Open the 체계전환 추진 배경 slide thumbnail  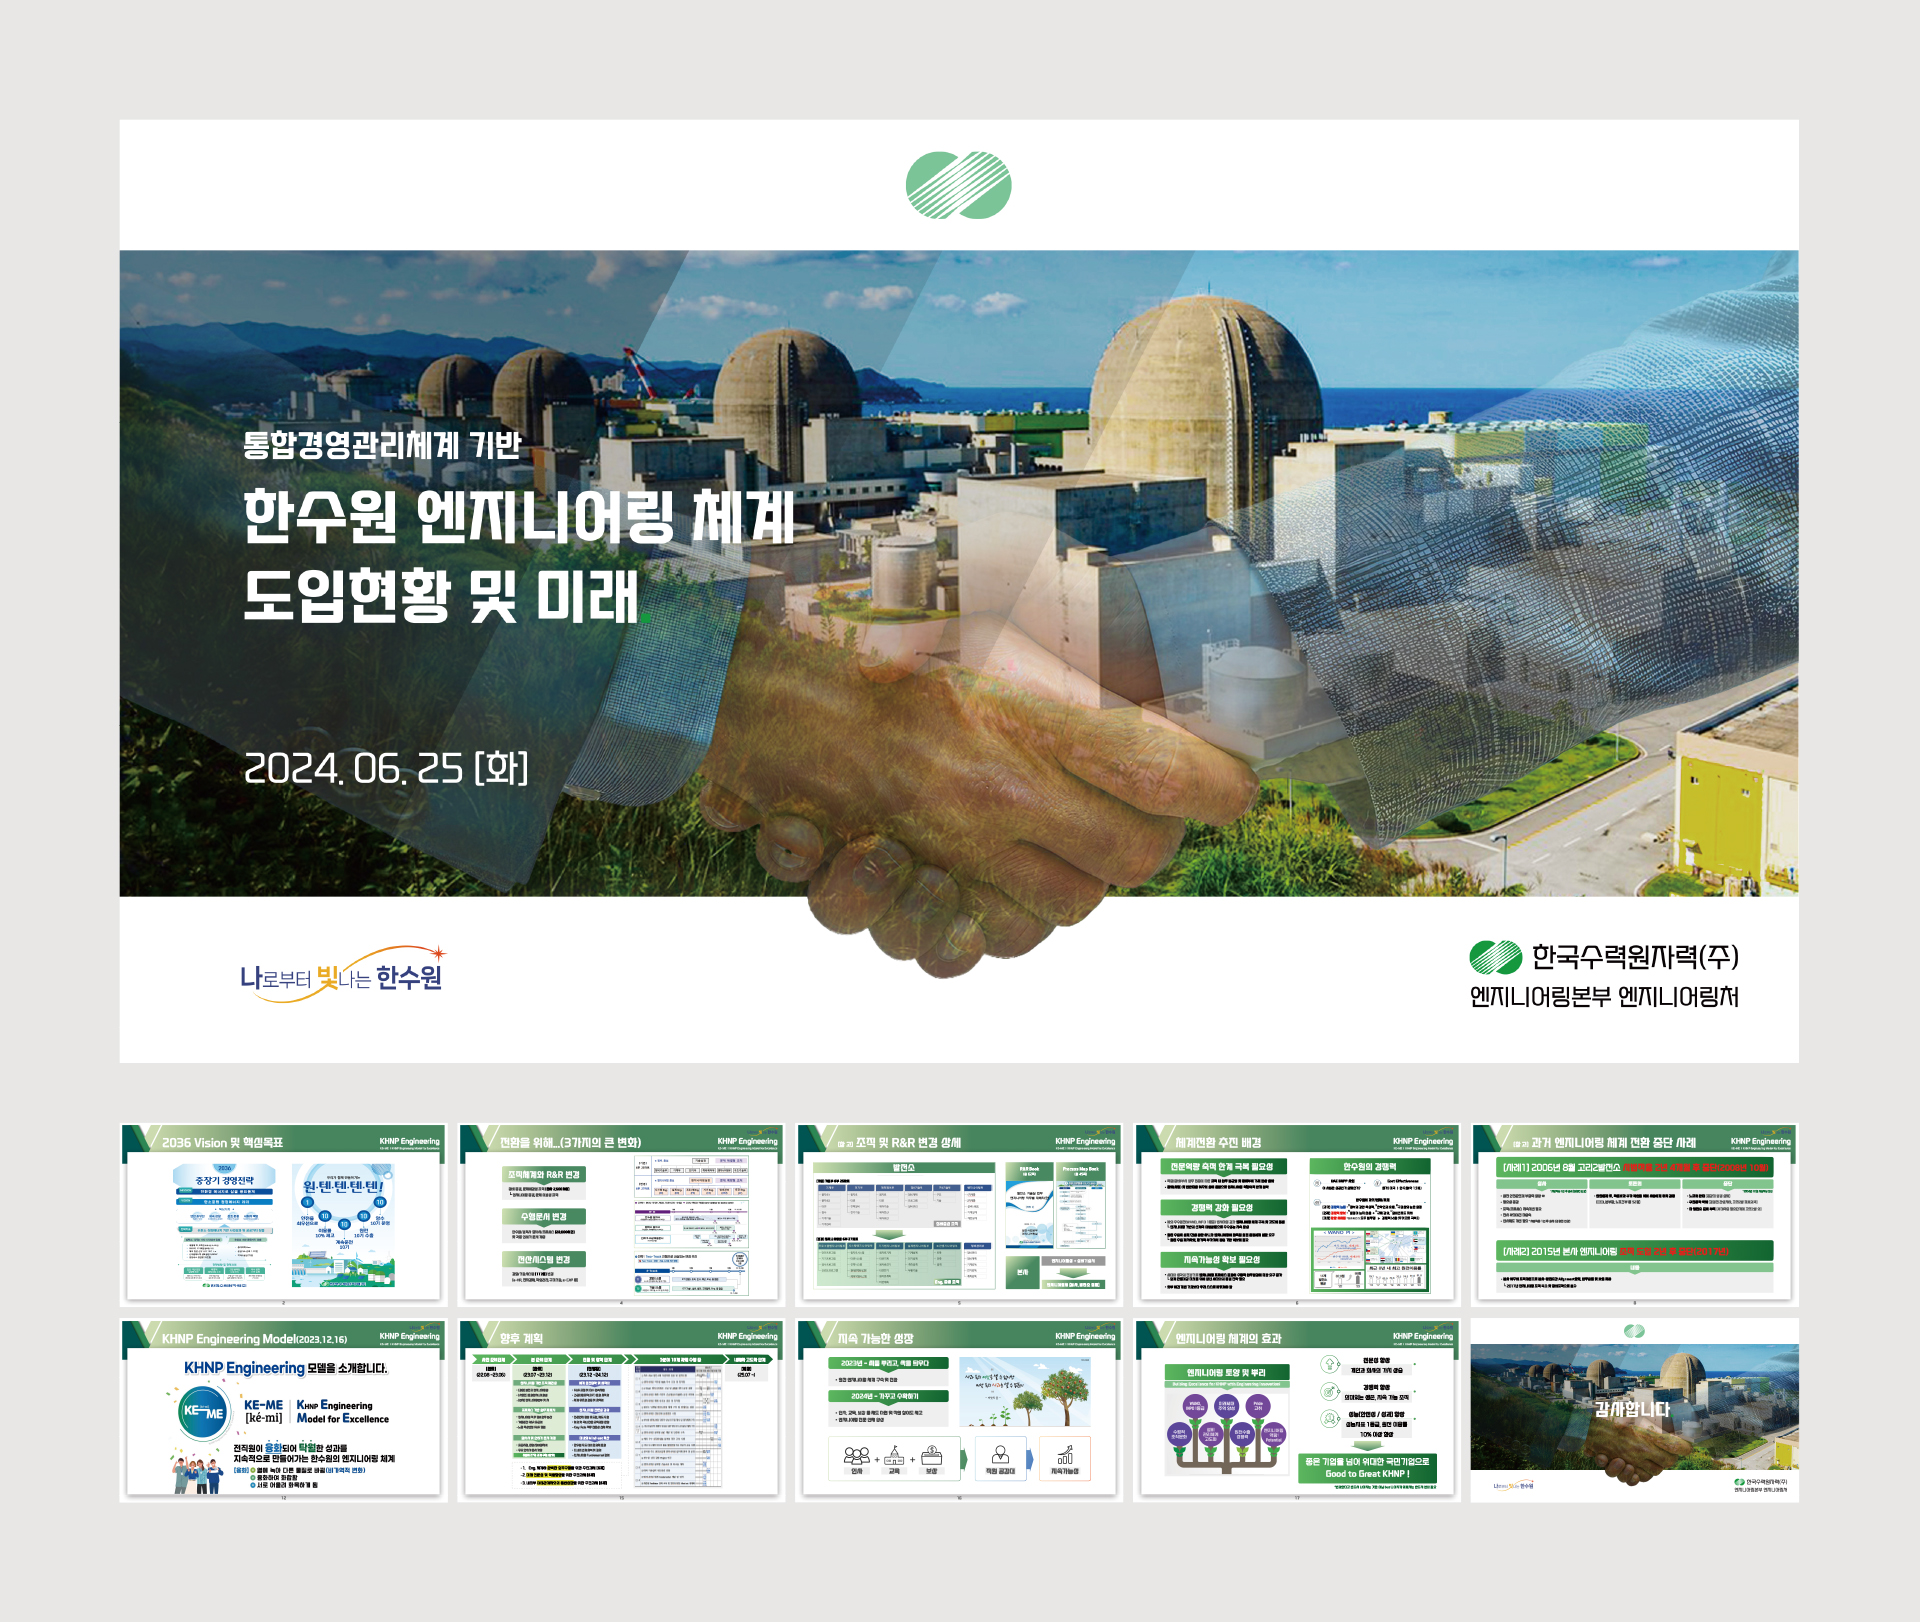click(1296, 1214)
